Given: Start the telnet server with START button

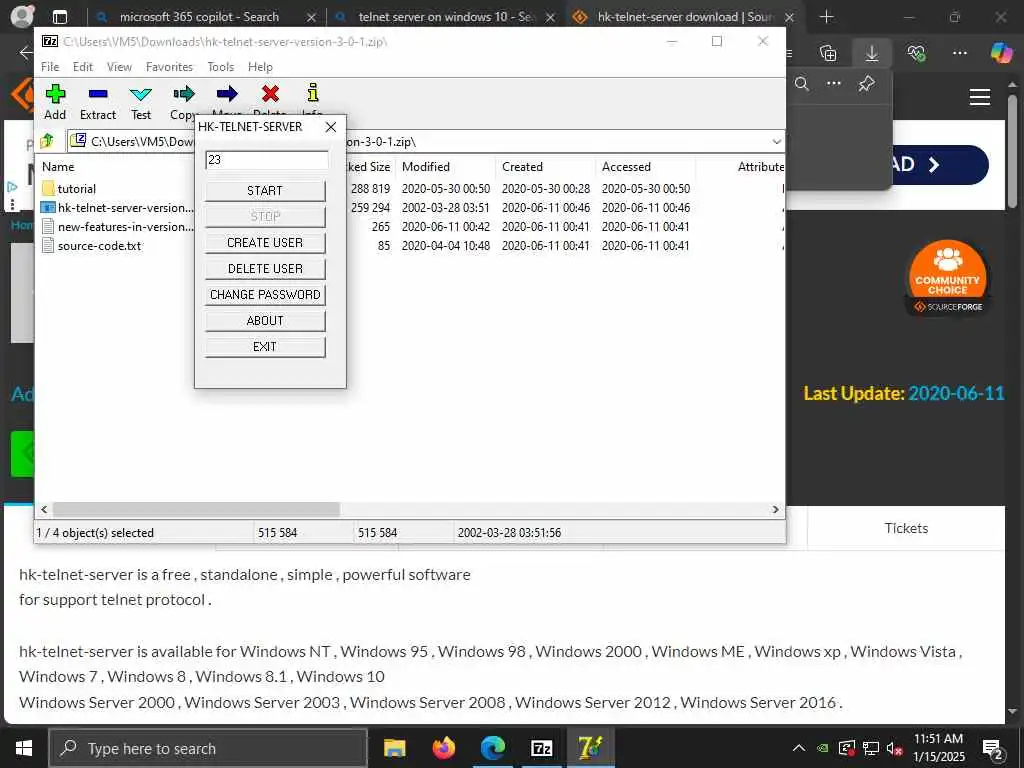Looking at the screenshot, I should (265, 191).
